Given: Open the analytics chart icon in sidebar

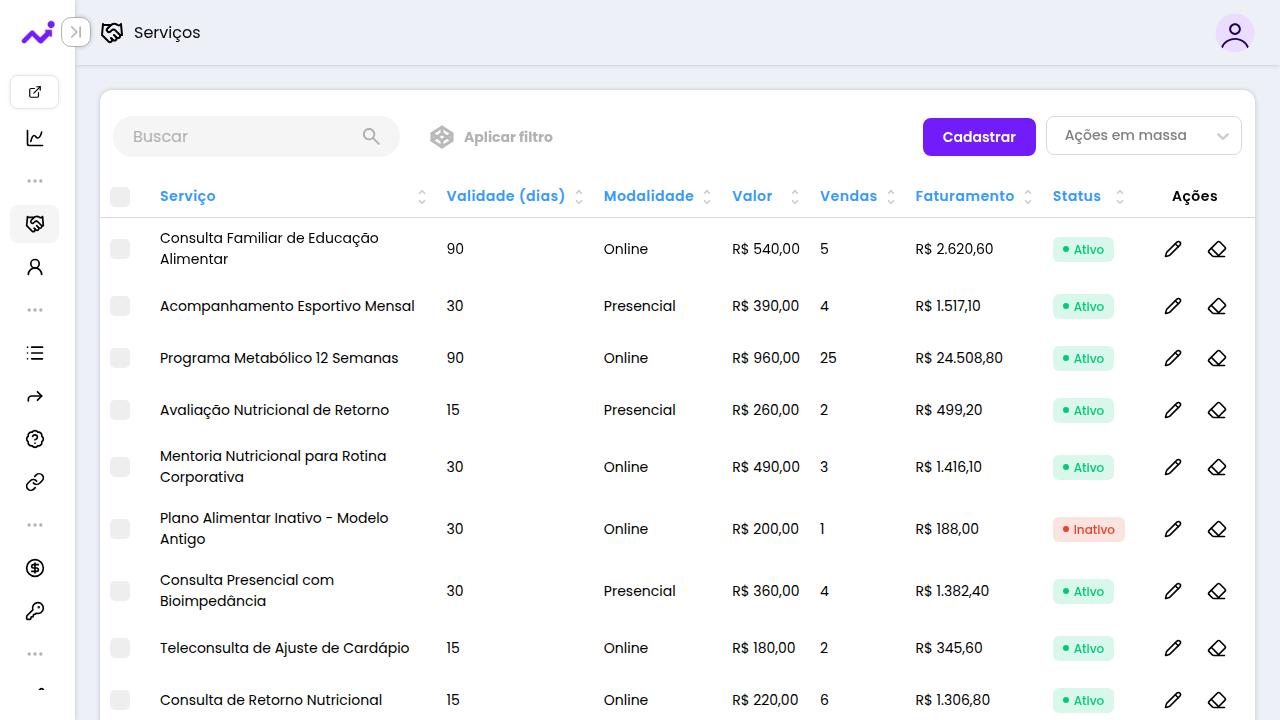Looking at the screenshot, I should point(35,138).
